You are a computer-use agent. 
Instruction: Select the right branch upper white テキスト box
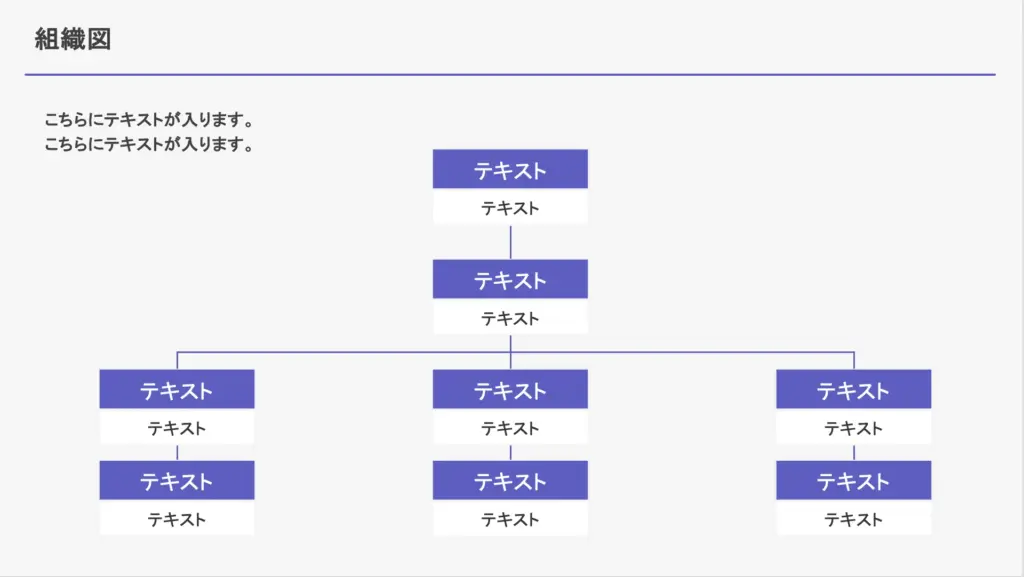pos(854,428)
